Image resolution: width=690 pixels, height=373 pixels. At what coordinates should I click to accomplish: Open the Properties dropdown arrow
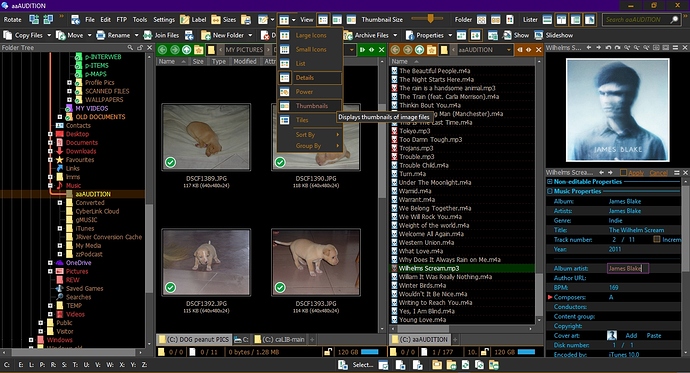450,35
